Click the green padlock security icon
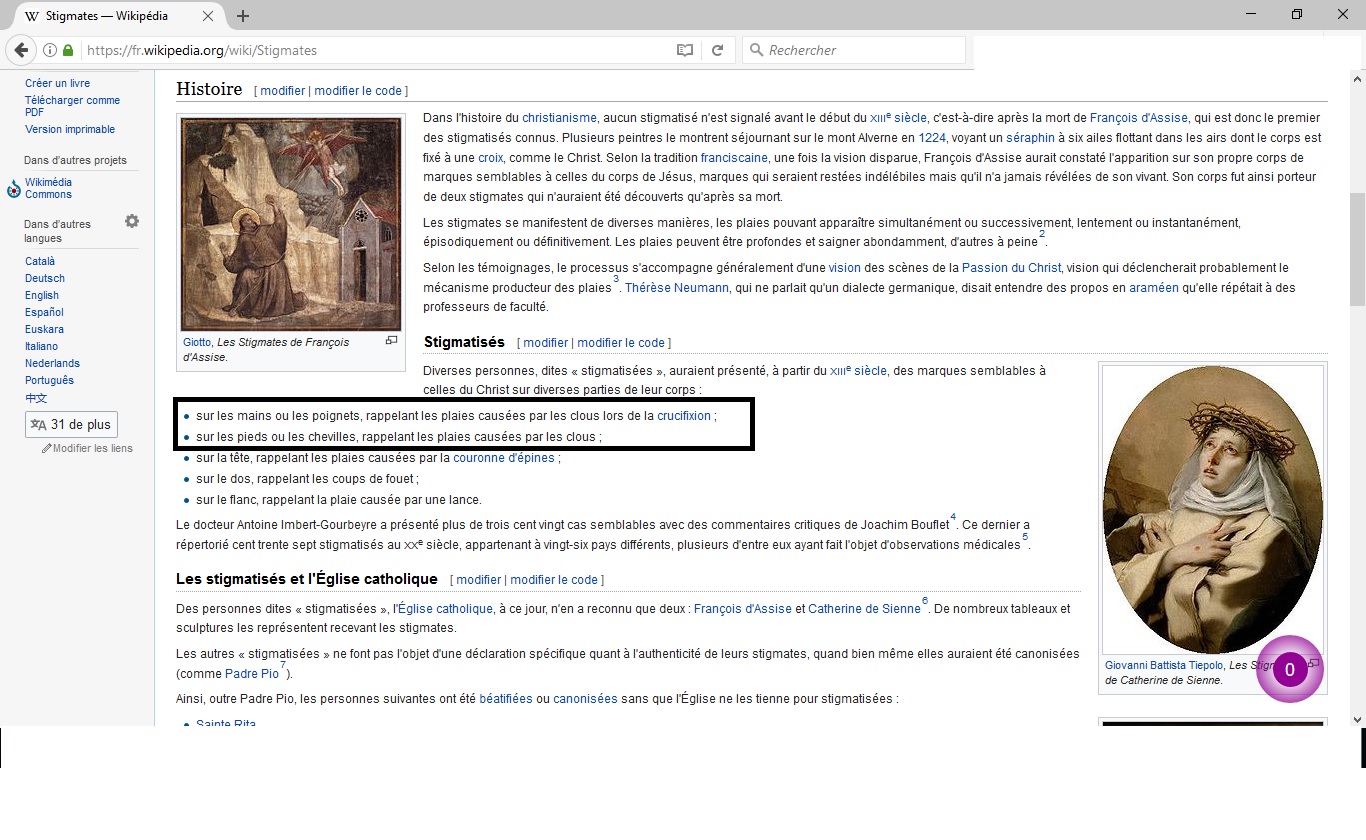1366x840 pixels. (68, 50)
